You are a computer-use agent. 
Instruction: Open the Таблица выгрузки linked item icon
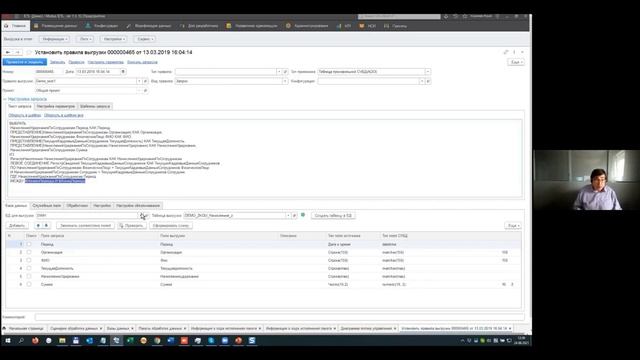click(x=294, y=216)
